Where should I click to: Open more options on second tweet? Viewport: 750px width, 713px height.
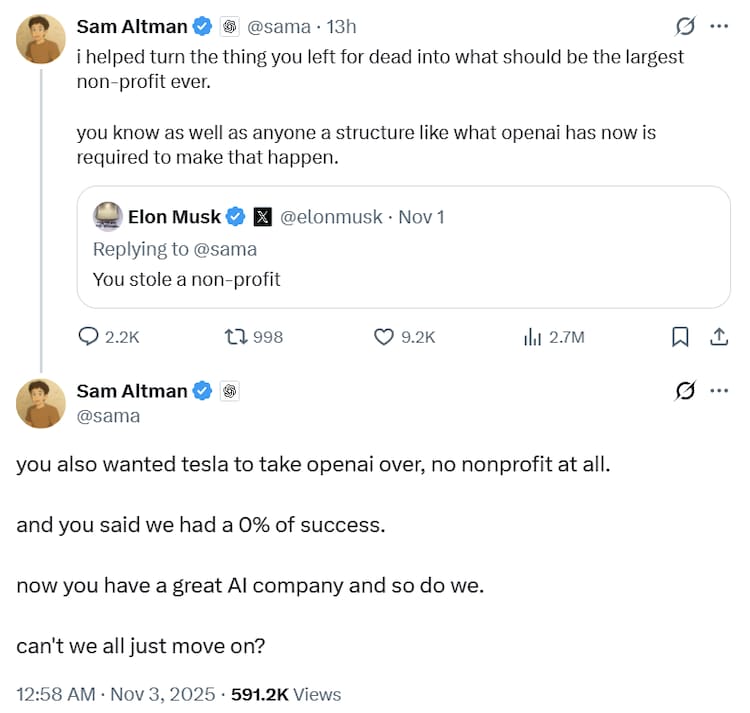click(718, 391)
